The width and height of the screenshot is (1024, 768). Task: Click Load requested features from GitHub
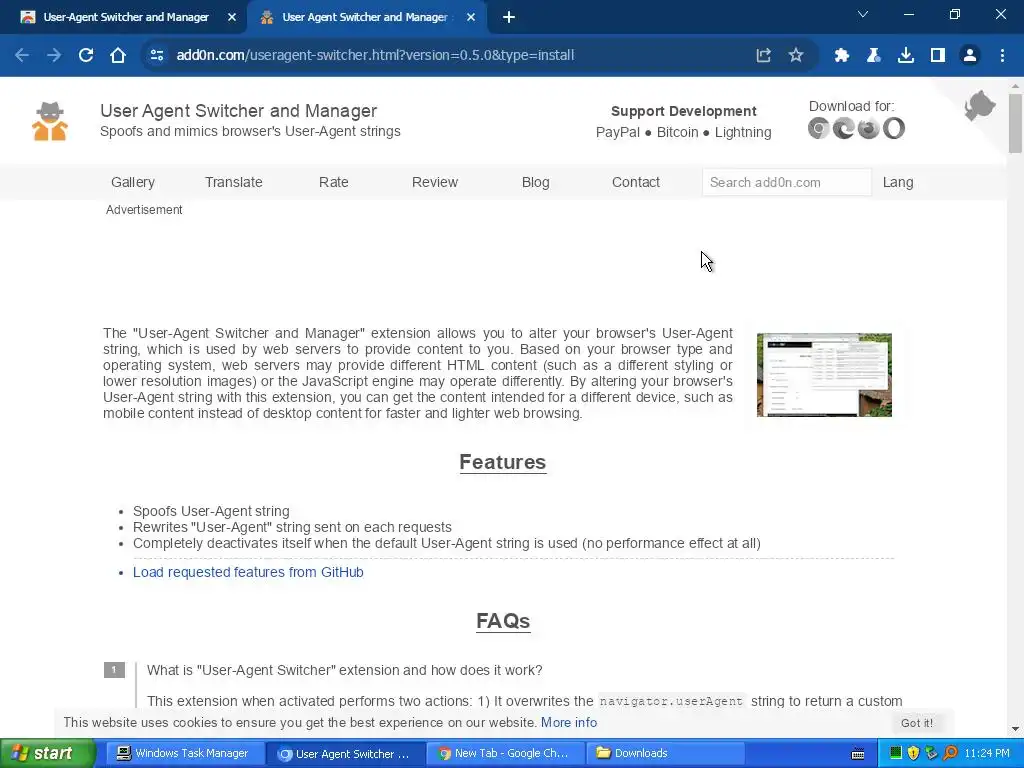[x=248, y=572]
